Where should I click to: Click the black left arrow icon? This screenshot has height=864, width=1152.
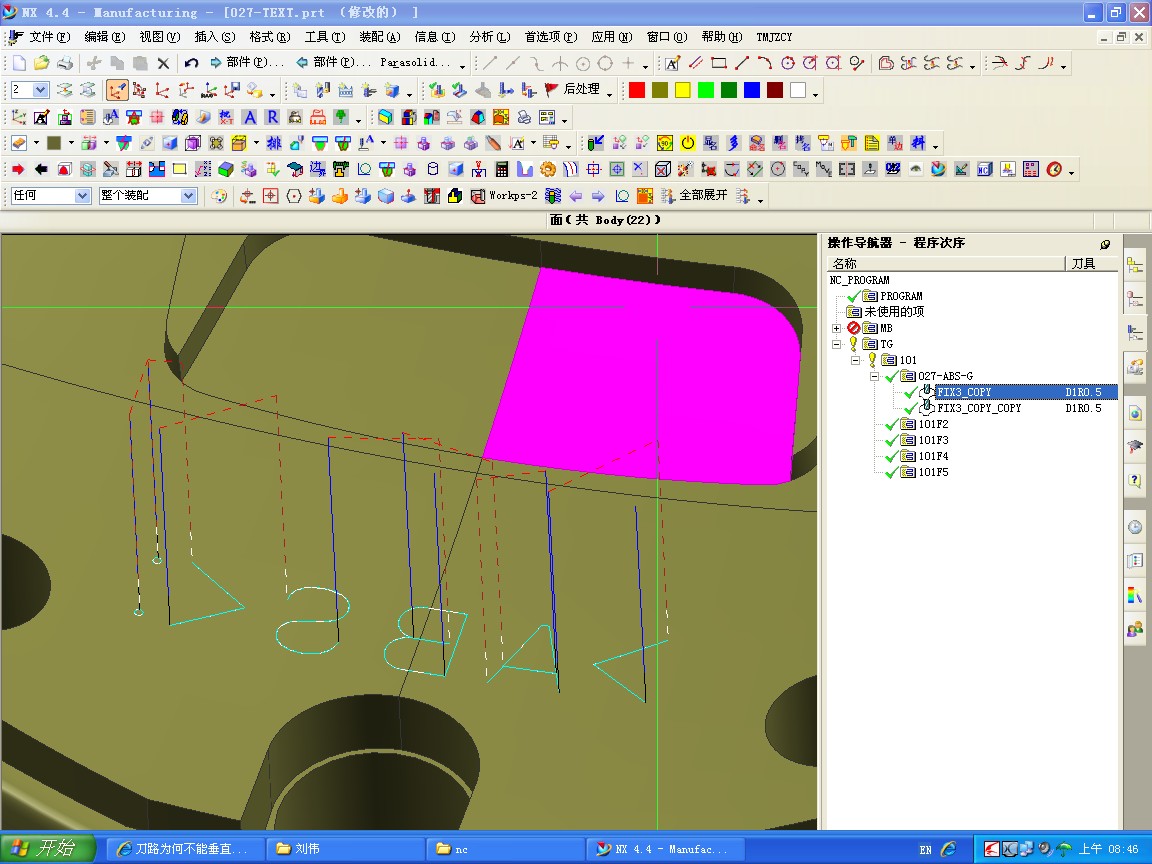pos(41,170)
